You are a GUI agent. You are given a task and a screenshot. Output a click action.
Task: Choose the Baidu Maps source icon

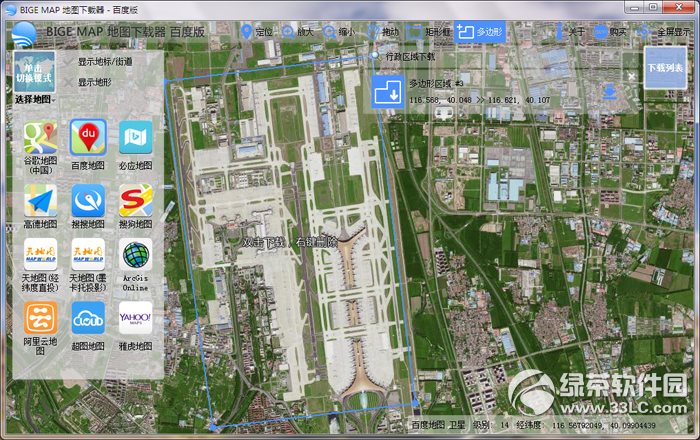click(88, 137)
